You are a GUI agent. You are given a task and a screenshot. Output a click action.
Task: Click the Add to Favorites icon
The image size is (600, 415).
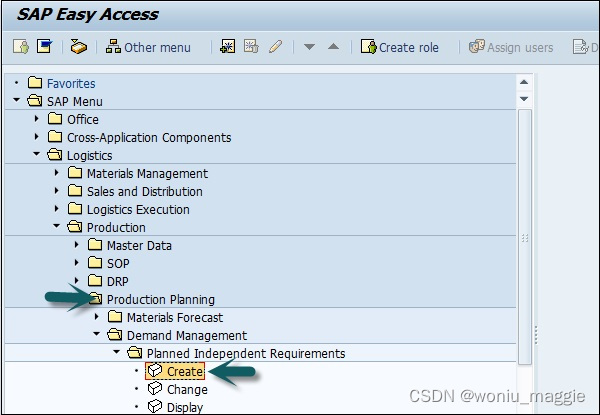click(228, 47)
